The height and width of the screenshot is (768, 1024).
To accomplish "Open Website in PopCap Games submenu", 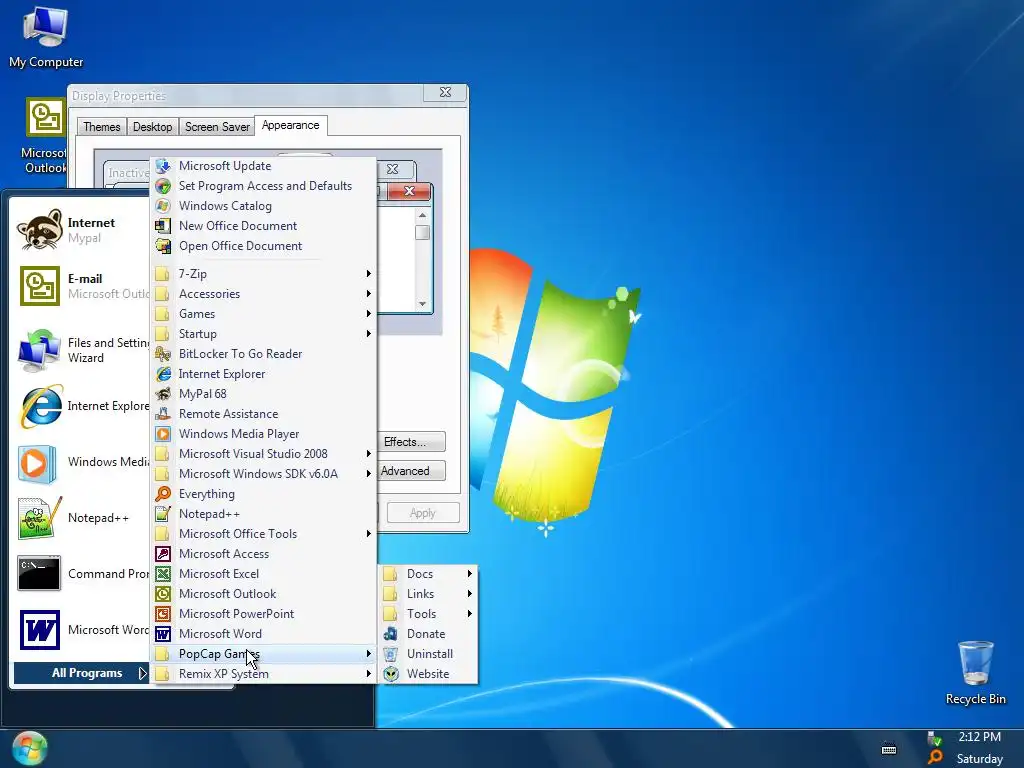I will pyautogui.click(x=428, y=674).
